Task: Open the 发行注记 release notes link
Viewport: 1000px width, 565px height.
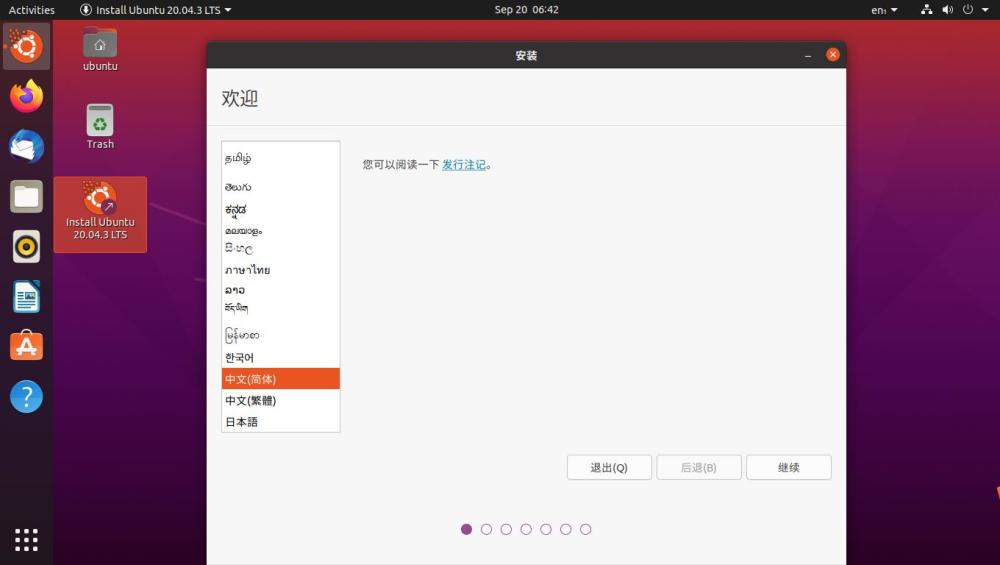Action: [x=464, y=165]
